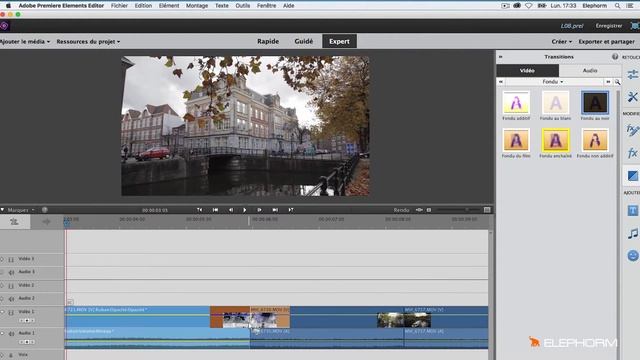640x360 pixels.
Task: Open the Transitions panel icon in sidebar
Action: 632,176
